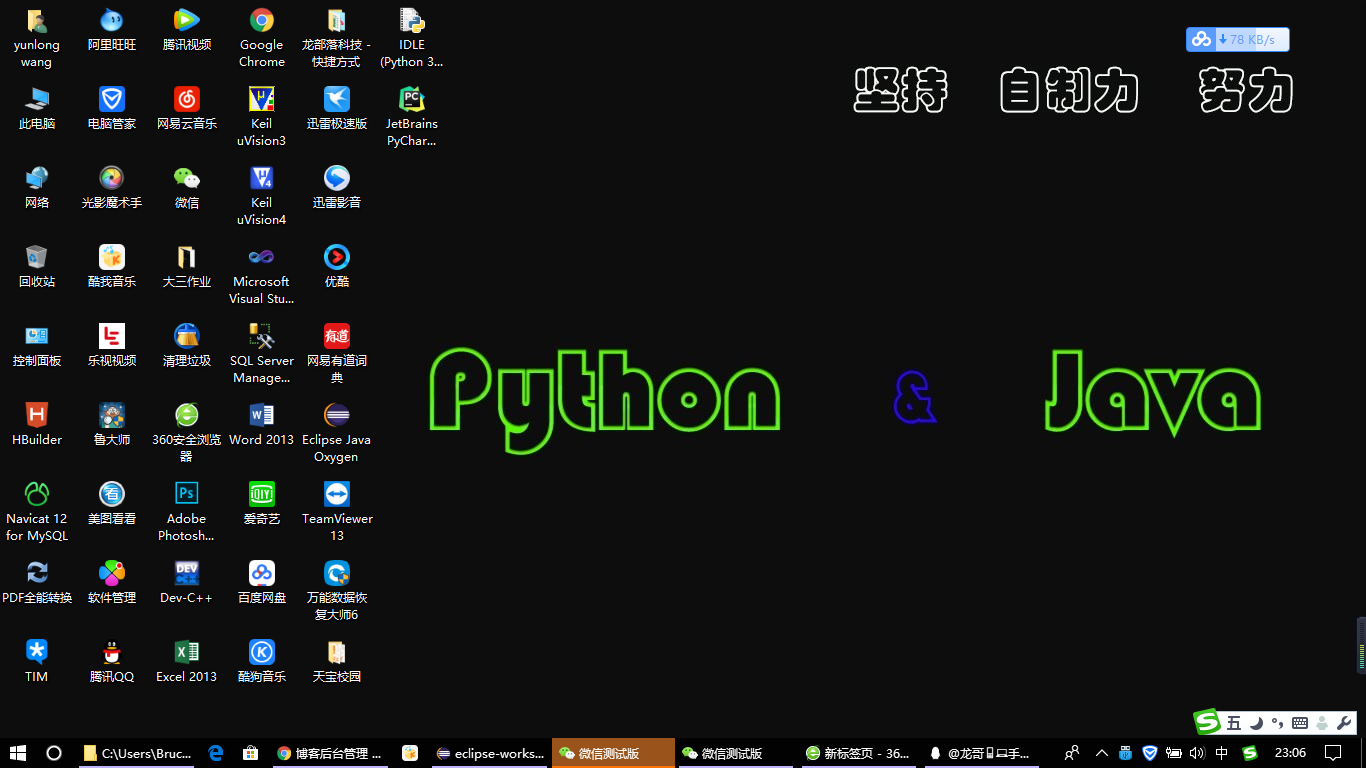
Task: Open the Action Center notifications
Action: click(1333, 753)
